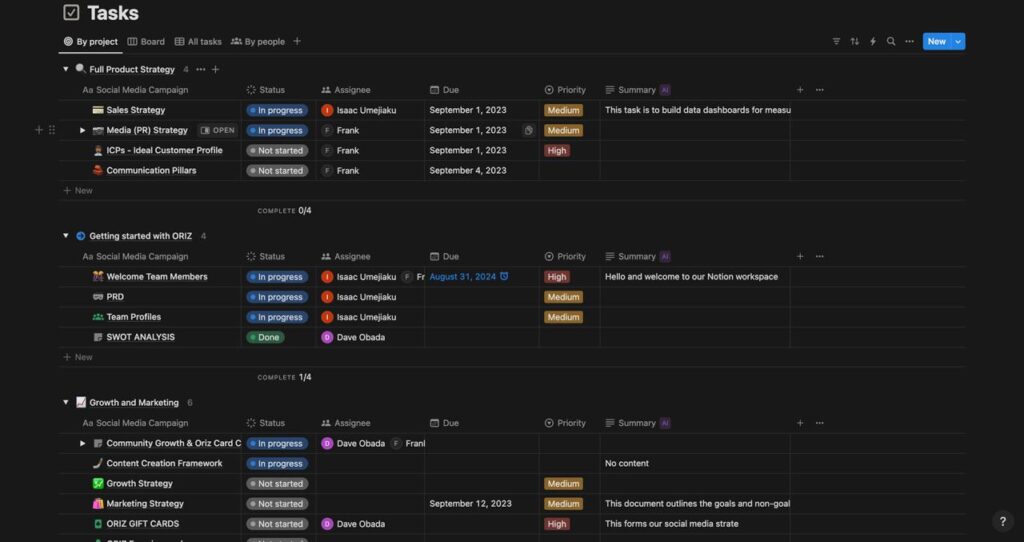Add a property column in the Getting started with ORIZ header
The width and height of the screenshot is (1024, 542).
pos(800,256)
